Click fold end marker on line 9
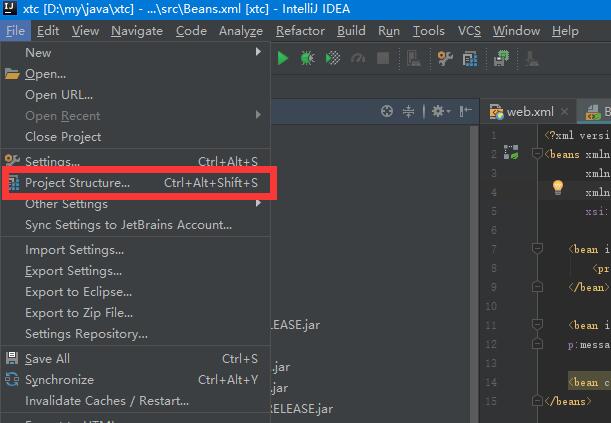Viewport: 611px width, 423px height. [x=537, y=287]
